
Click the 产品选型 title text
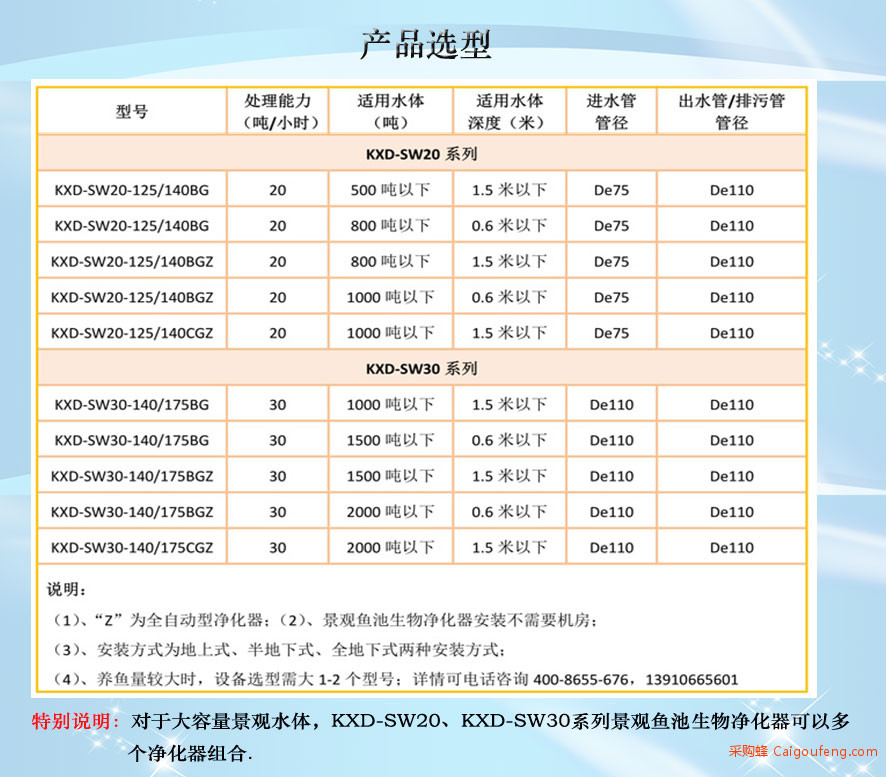click(x=426, y=45)
